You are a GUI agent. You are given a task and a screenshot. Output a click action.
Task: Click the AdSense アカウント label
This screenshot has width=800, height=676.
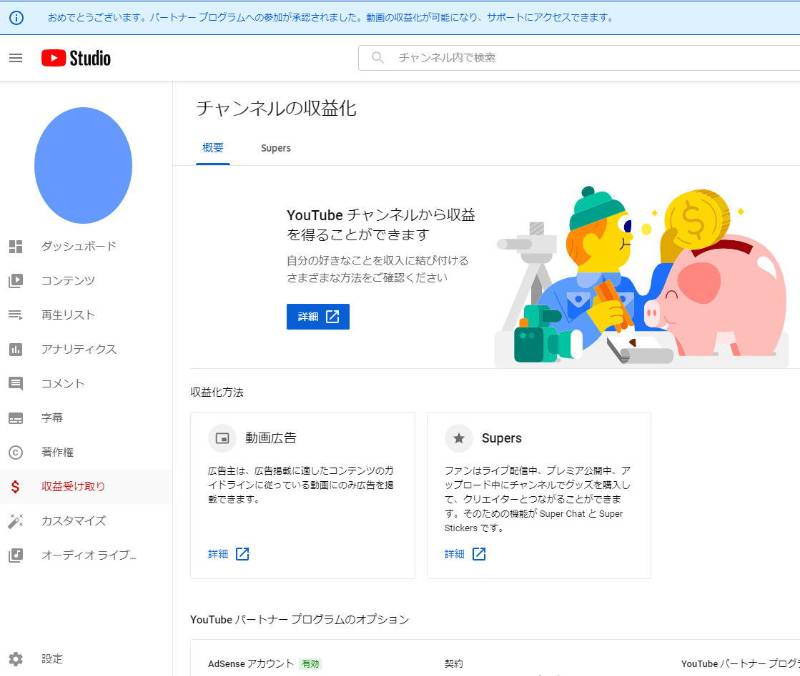251,664
